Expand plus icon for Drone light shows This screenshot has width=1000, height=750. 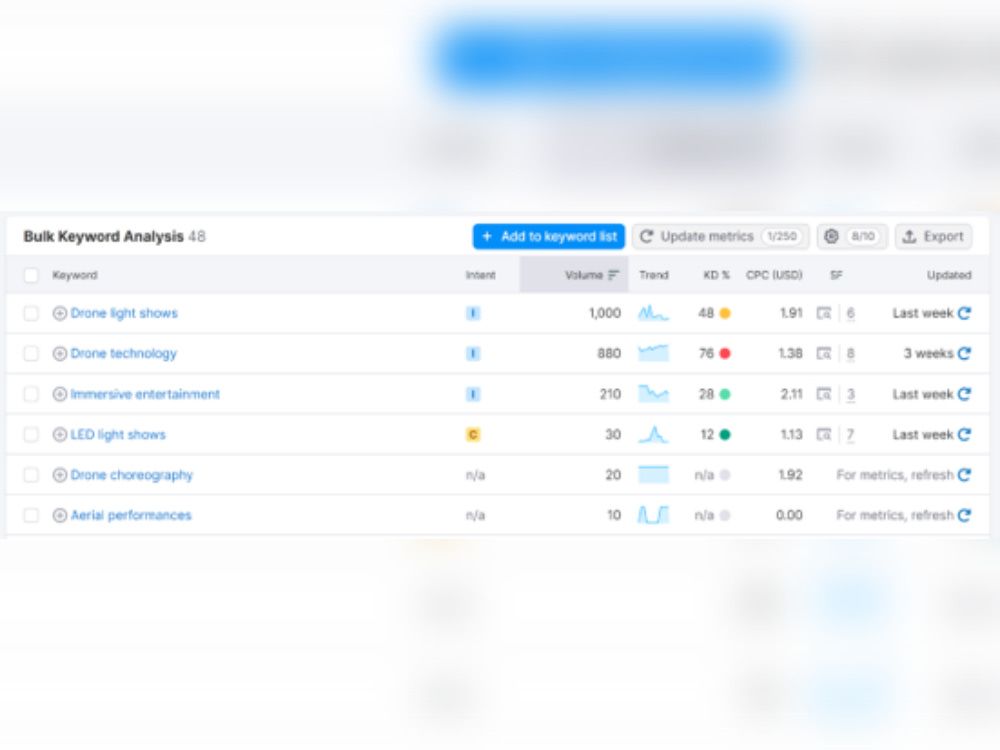pos(59,313)
